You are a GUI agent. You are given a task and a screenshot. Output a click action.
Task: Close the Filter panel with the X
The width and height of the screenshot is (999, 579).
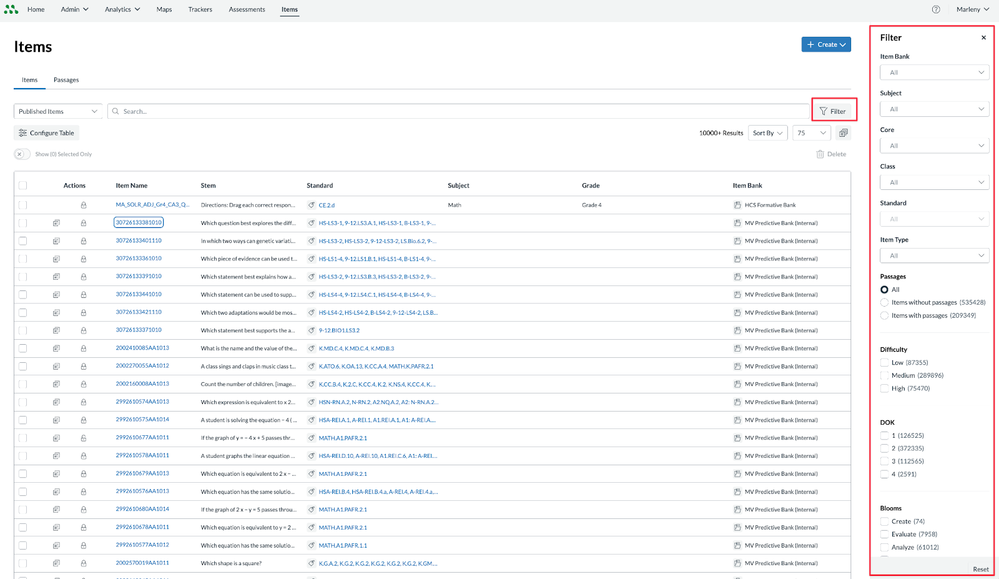[983, 38]
